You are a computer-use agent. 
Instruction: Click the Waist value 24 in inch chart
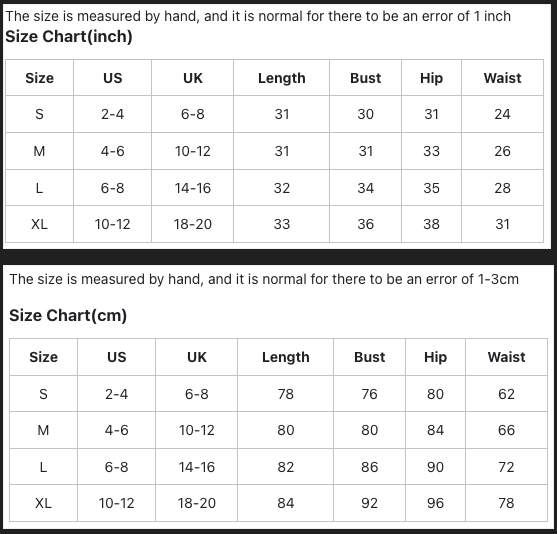502,114
